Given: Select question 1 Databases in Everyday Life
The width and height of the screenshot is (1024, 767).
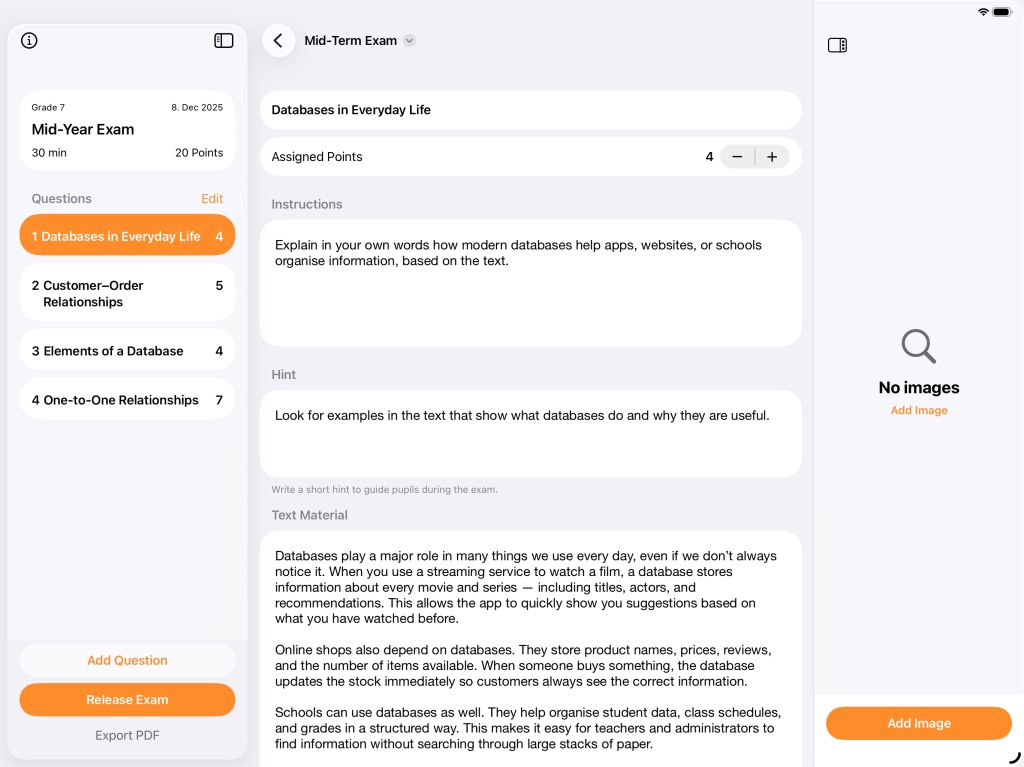Looking at the screenshot, I should pyautogui.click(x=127, y=236).
